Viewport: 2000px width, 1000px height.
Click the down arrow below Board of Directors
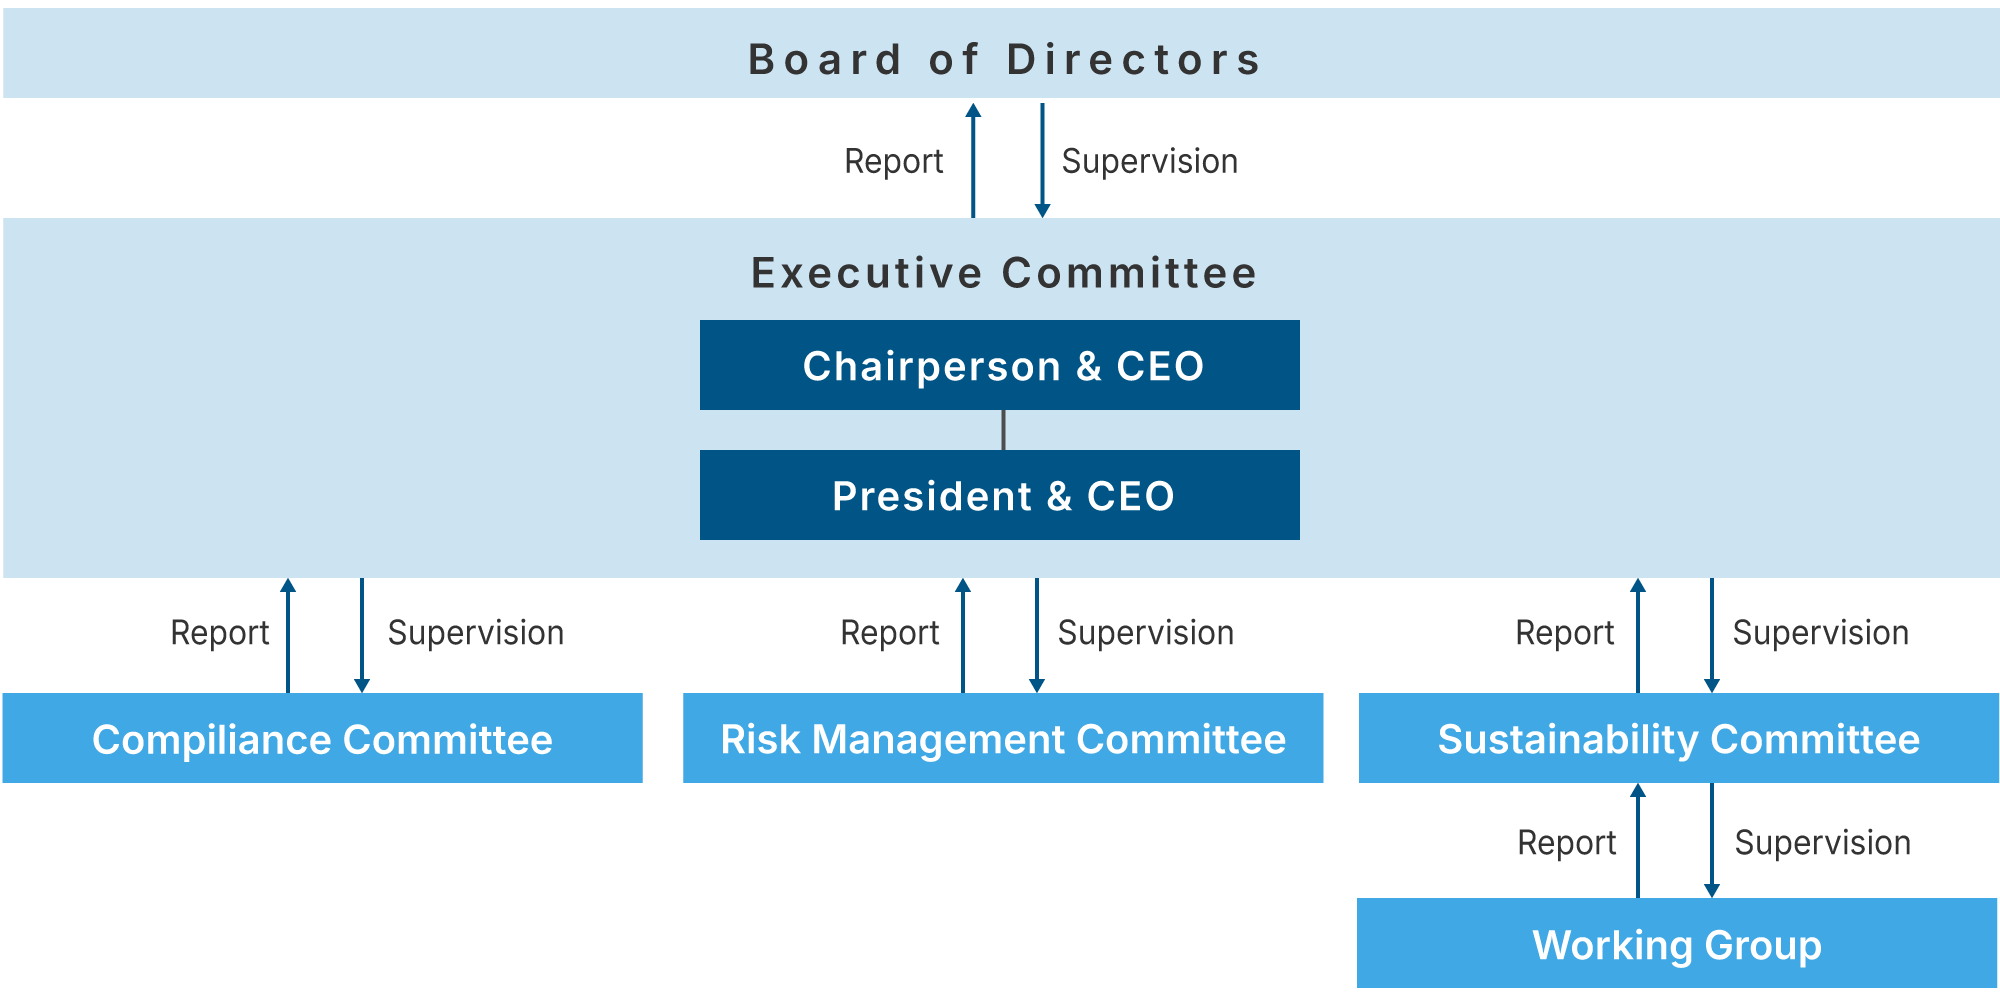point(1042,160)
